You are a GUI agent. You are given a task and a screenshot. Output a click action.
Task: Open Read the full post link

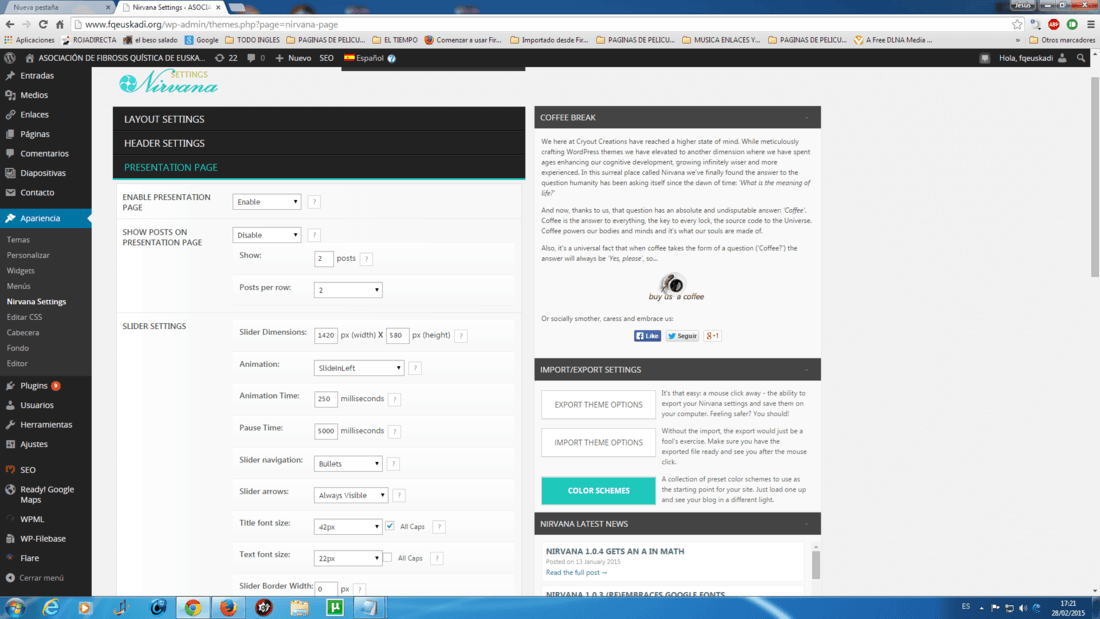click(x=576, y=573)
